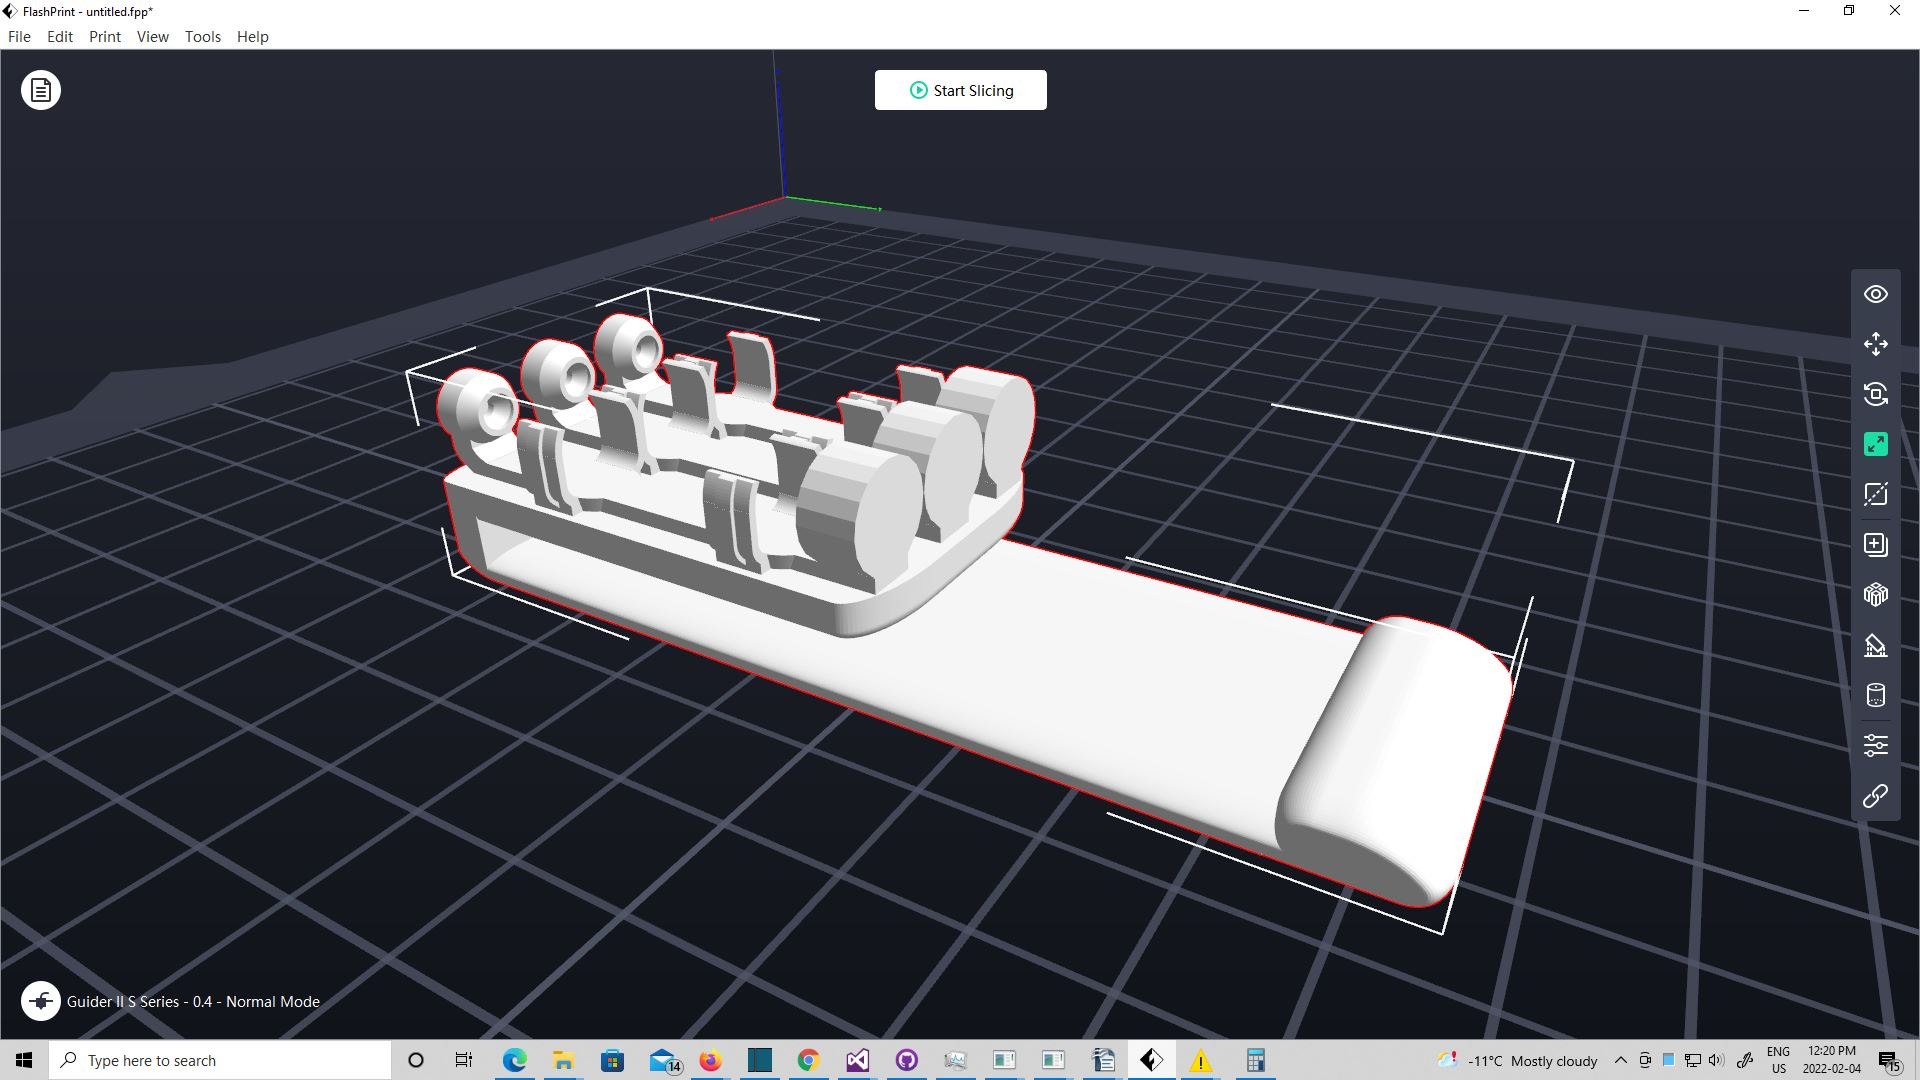Open Windows Start menu
Image resolution: width=1920 pixels, height=1080 pixels.
click(24, 1060)
